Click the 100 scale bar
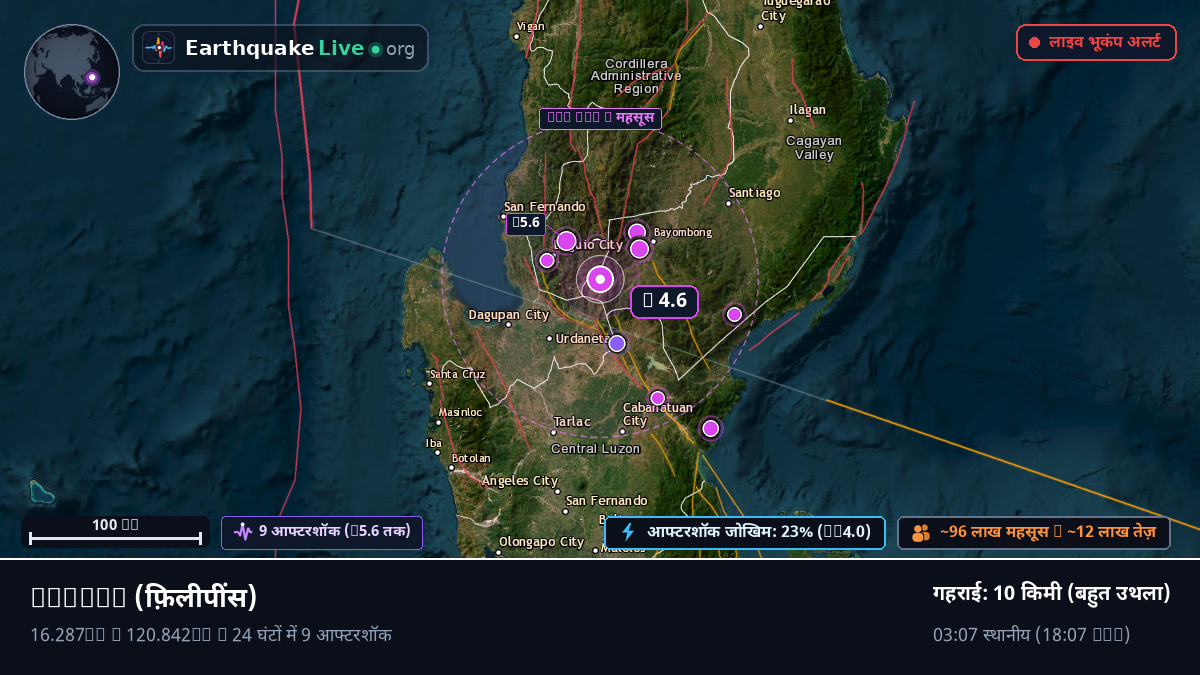Screen dimensions: 1200x675 pos(116,531)
